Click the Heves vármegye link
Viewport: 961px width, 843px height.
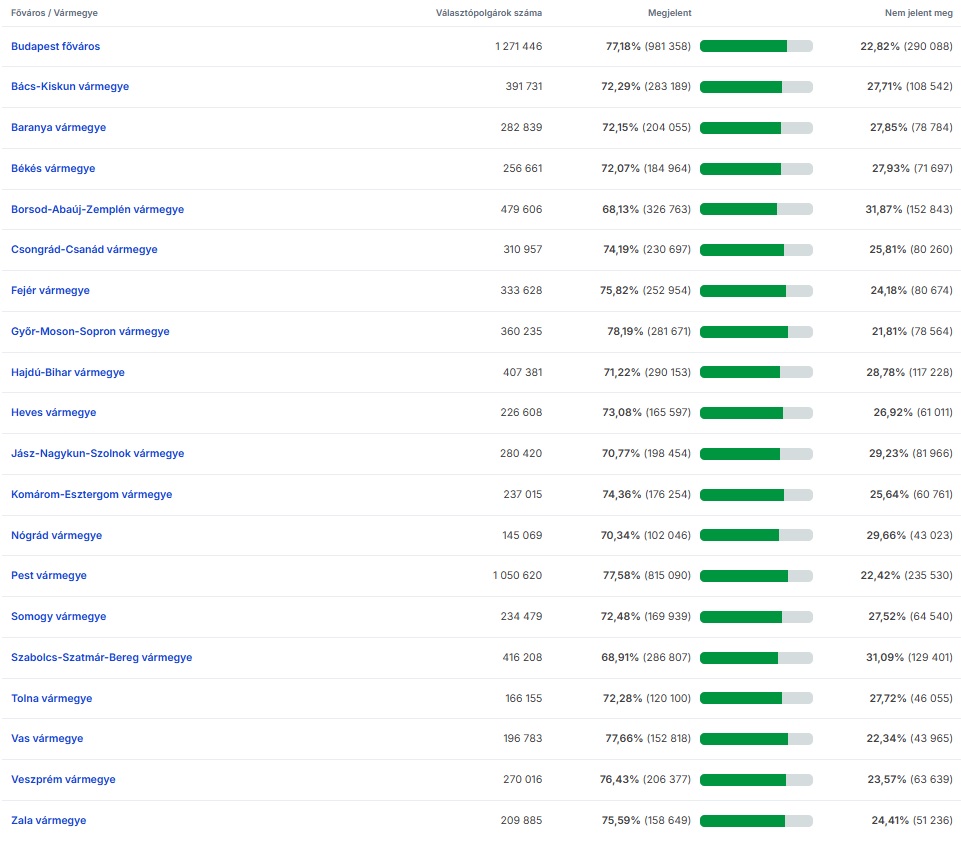[54, 413]
